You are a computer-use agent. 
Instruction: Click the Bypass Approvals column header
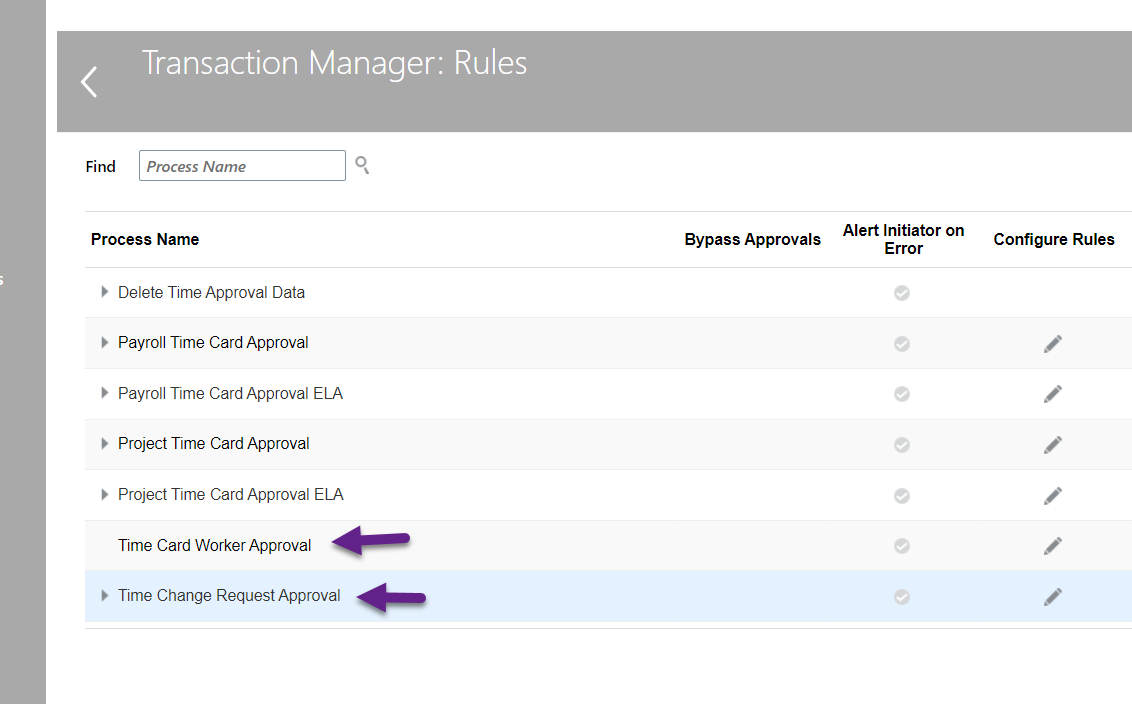[x=752, y=239]
